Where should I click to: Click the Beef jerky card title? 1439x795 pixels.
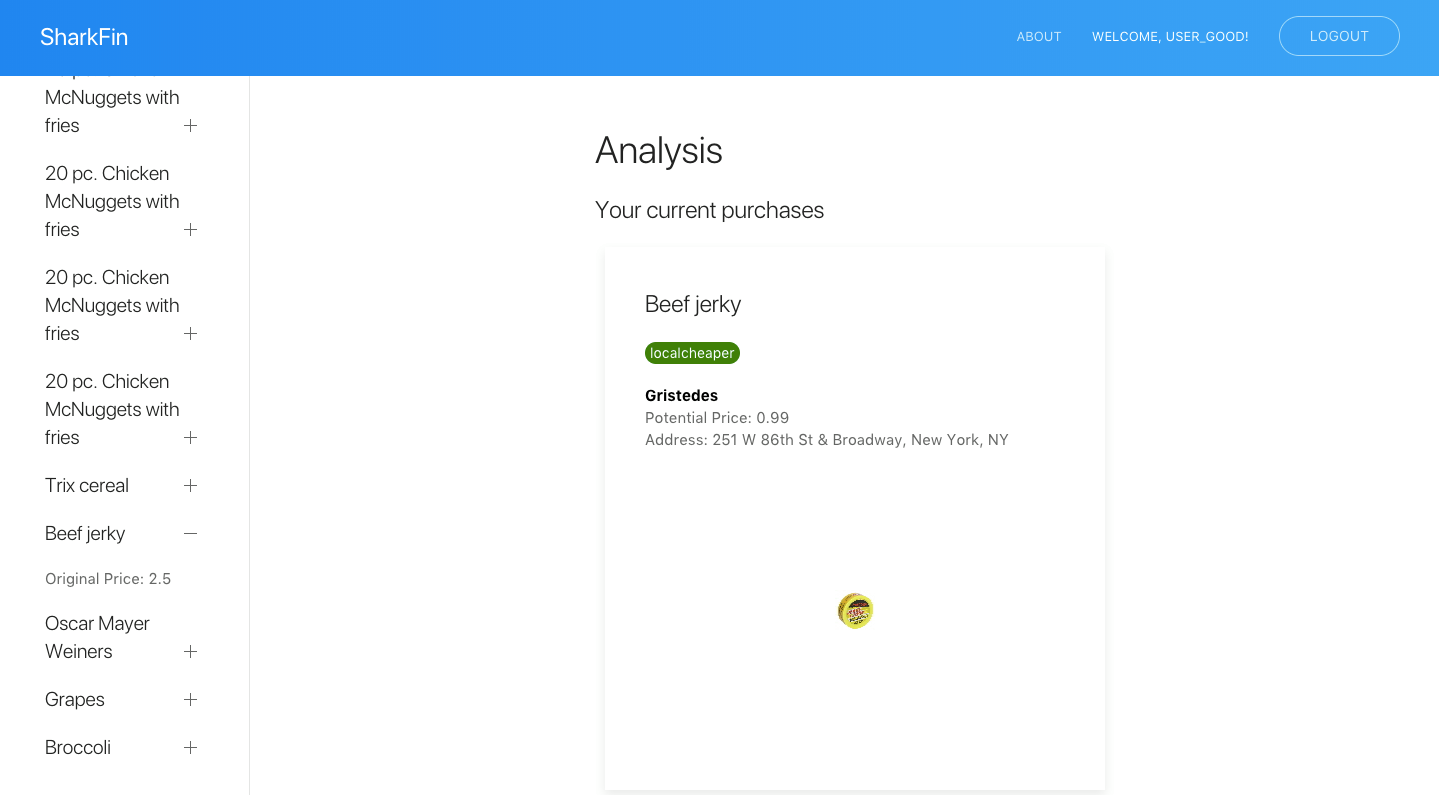pos(693,304)
